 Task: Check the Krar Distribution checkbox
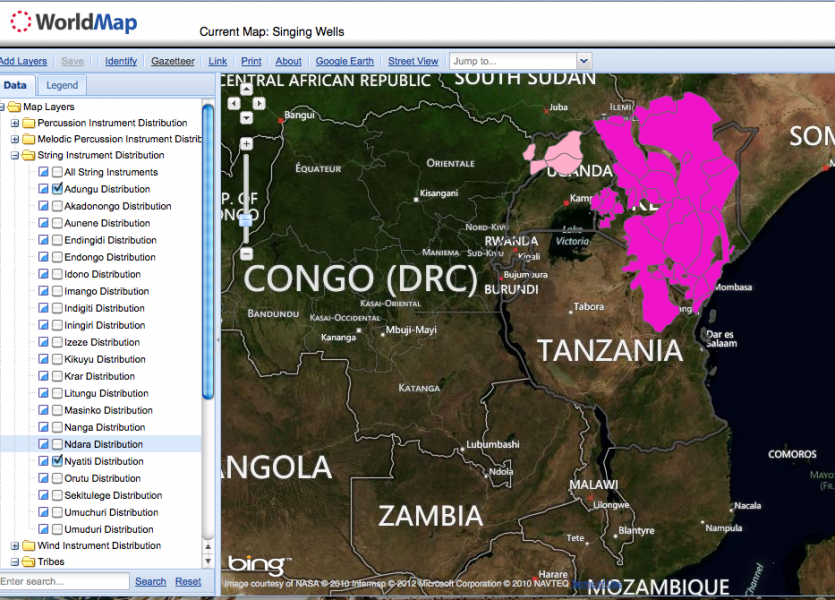point(58,376)
